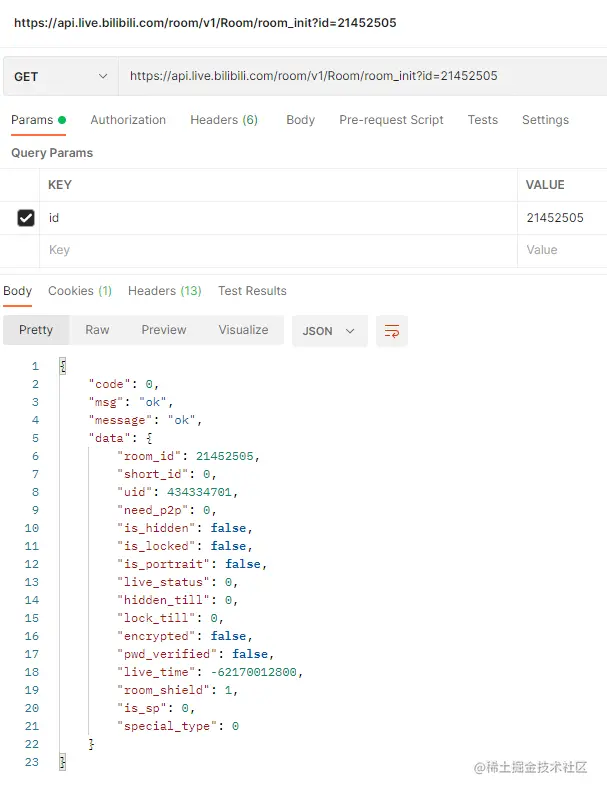Select the response Body tab
Screen dimensions: 607x794
tap(18, 291)
